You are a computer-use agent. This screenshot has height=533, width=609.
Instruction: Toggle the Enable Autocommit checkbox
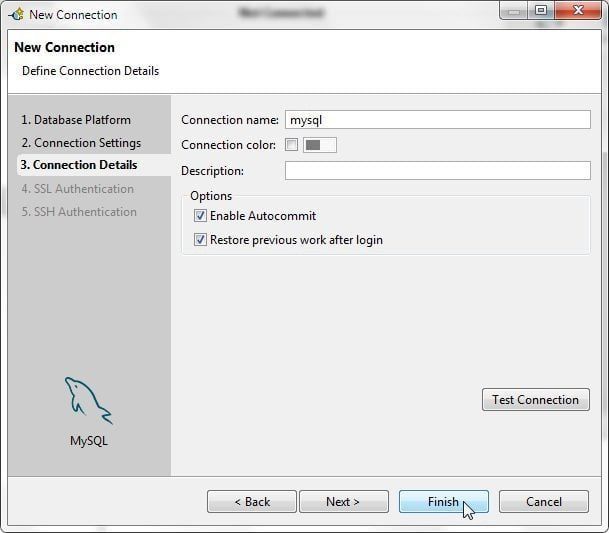pyautogui.click(x=200, y=216)
